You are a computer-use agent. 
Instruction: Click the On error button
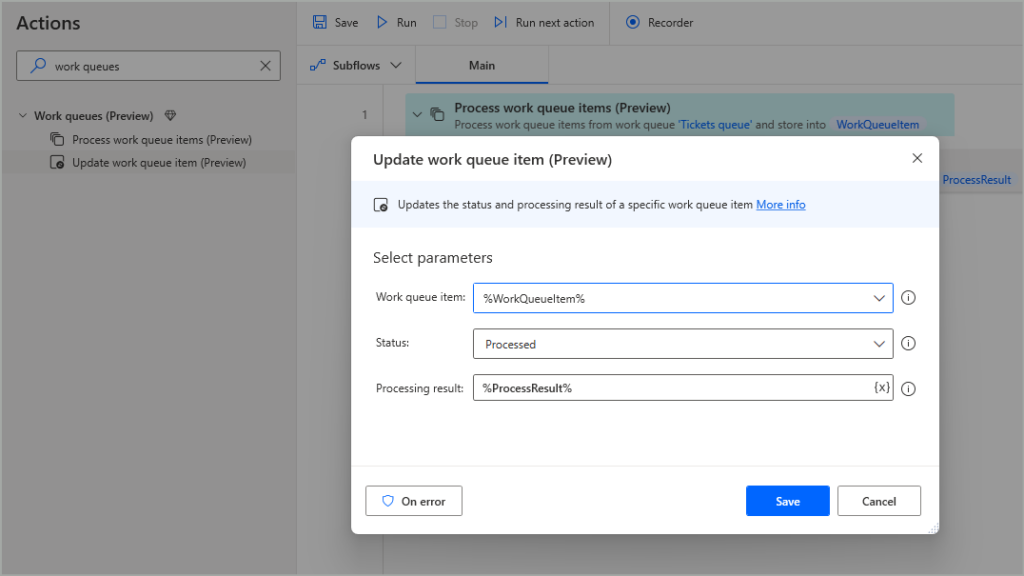click(413, 500)
